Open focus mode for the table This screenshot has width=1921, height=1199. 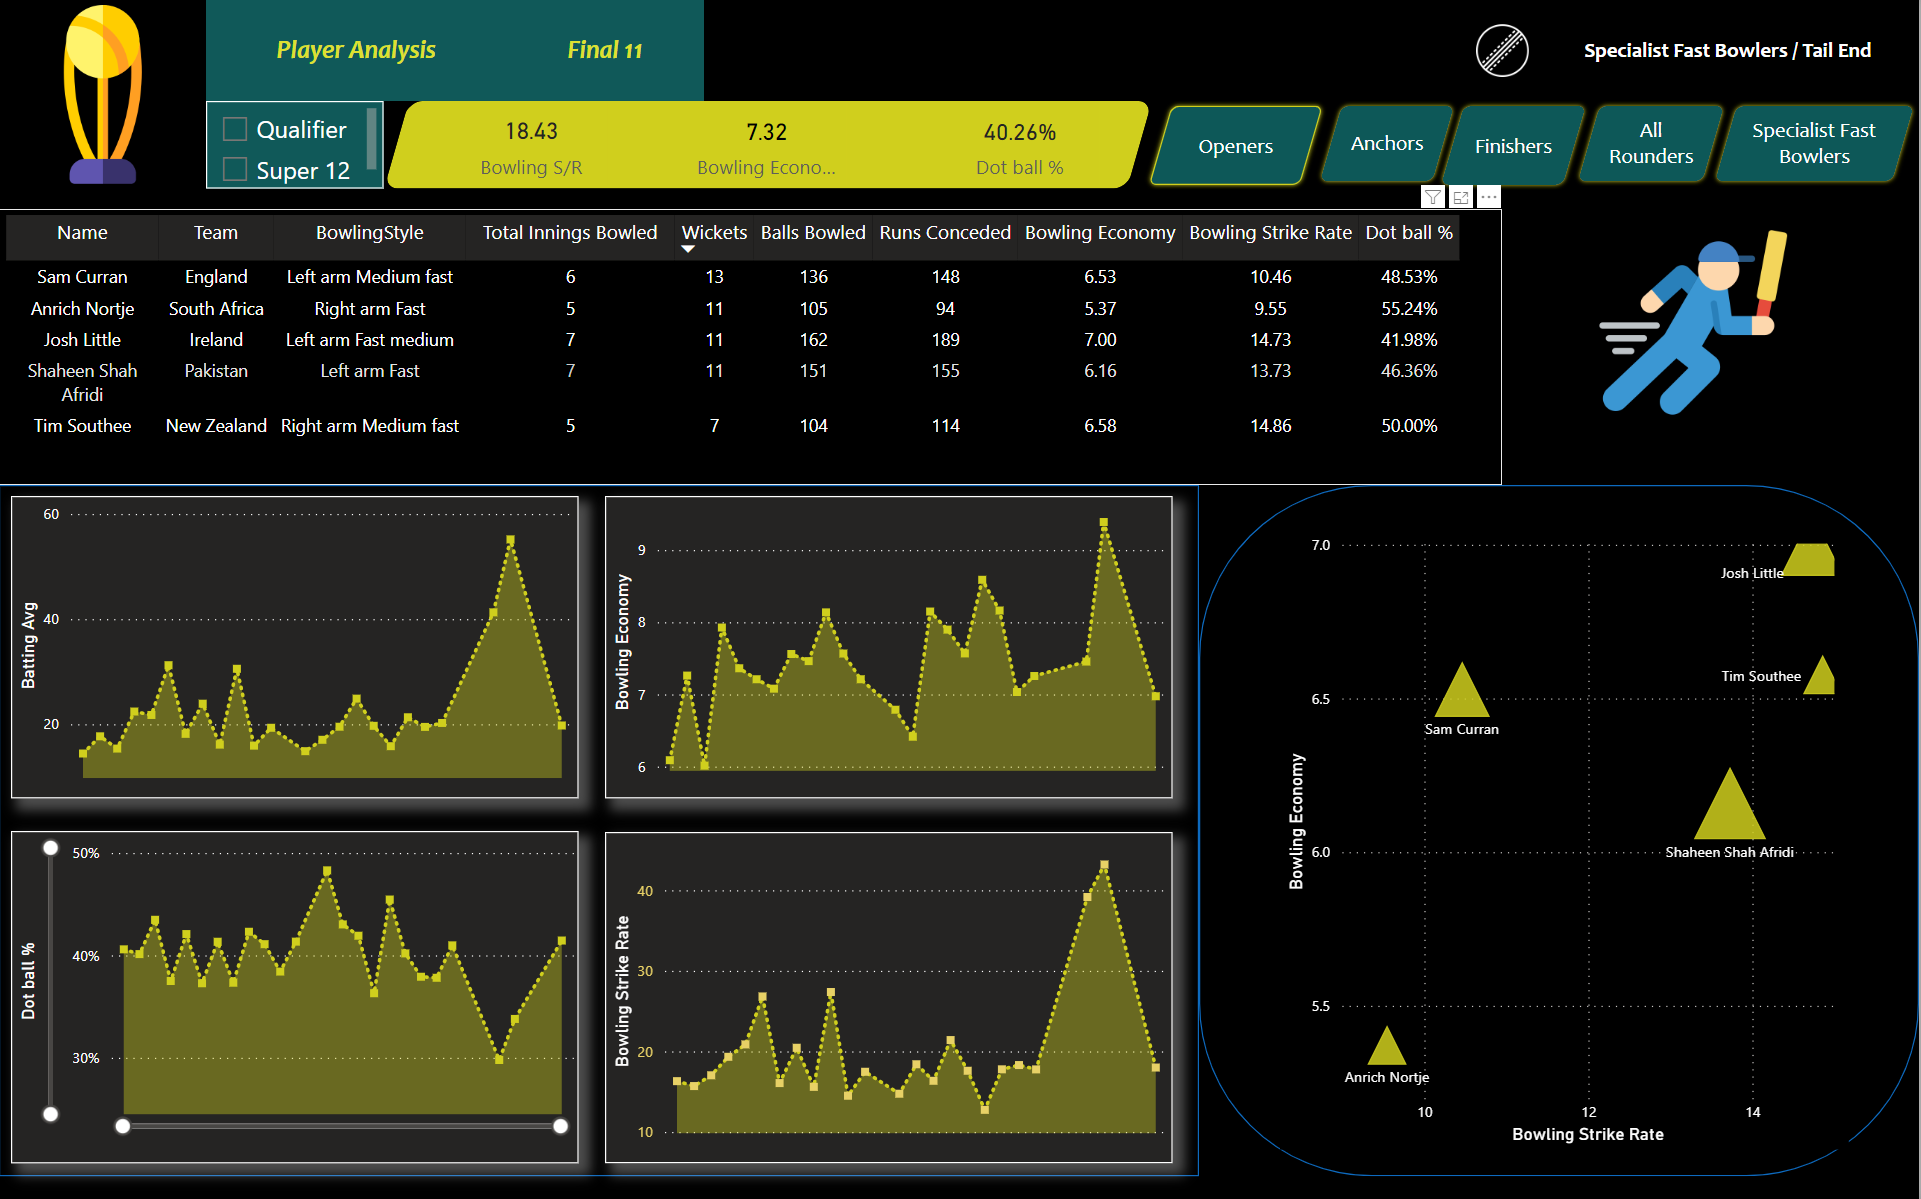pos(1461,197)
